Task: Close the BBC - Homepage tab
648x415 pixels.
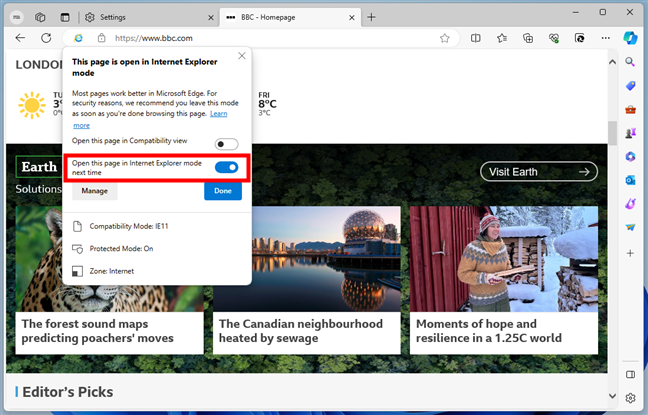Action: (x=352, y=17)
